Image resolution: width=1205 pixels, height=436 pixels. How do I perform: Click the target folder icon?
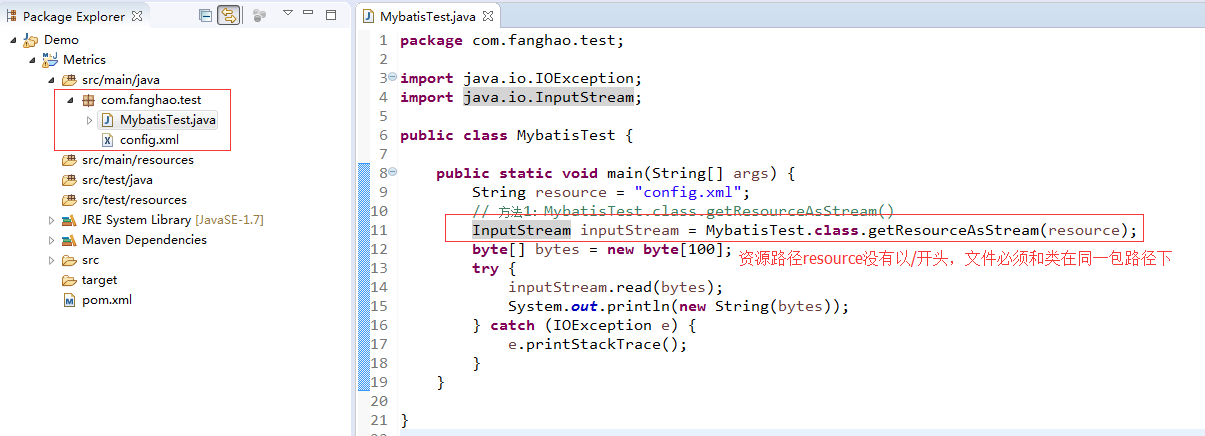click(x=68, y=280)
